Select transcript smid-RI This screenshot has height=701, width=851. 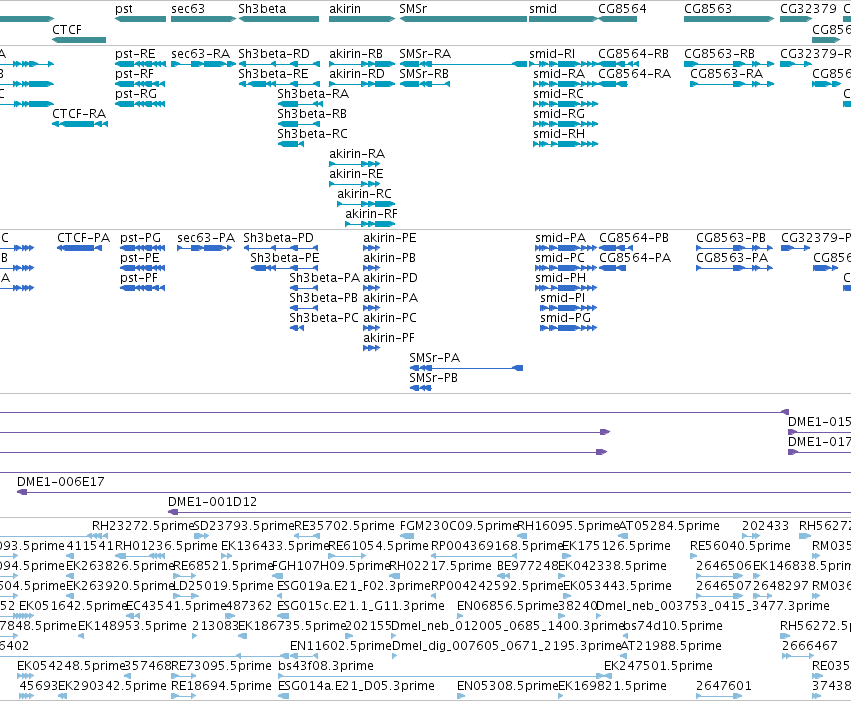tap(563, 64)
